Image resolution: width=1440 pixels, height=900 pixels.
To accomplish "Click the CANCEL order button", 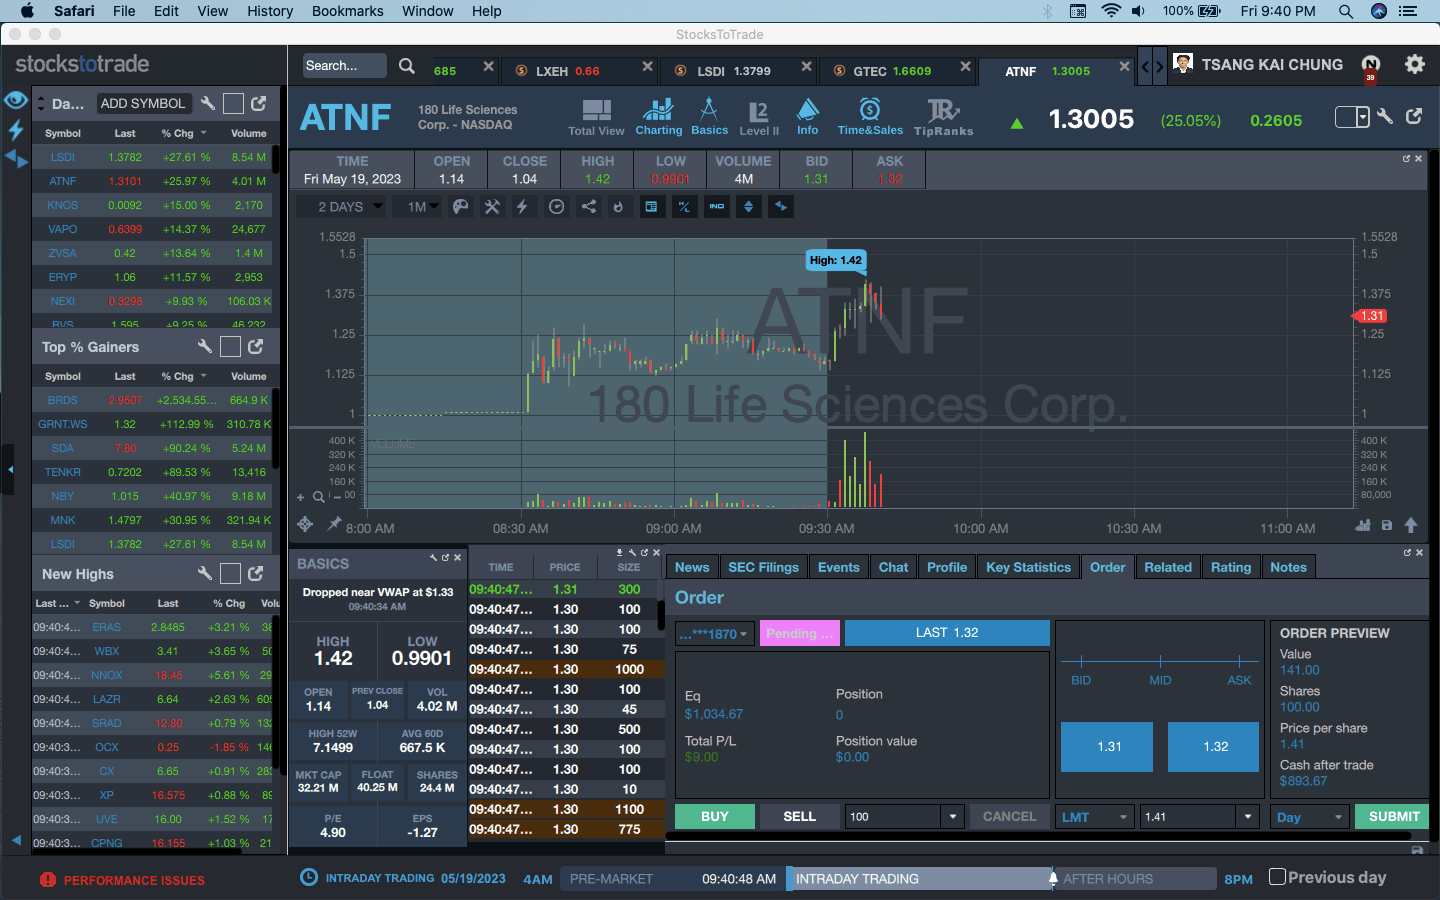I will [1009, 816].
